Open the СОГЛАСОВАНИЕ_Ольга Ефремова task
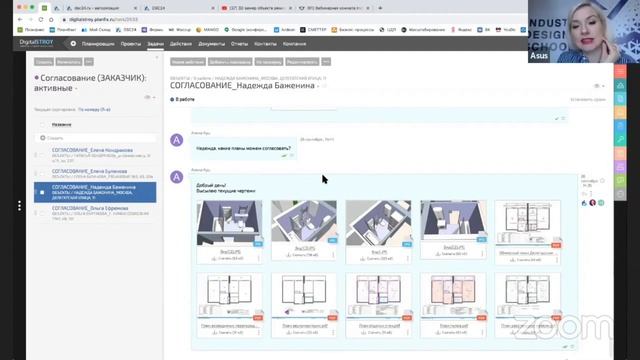Screen dimensions: 640x360 pos(90,208)
